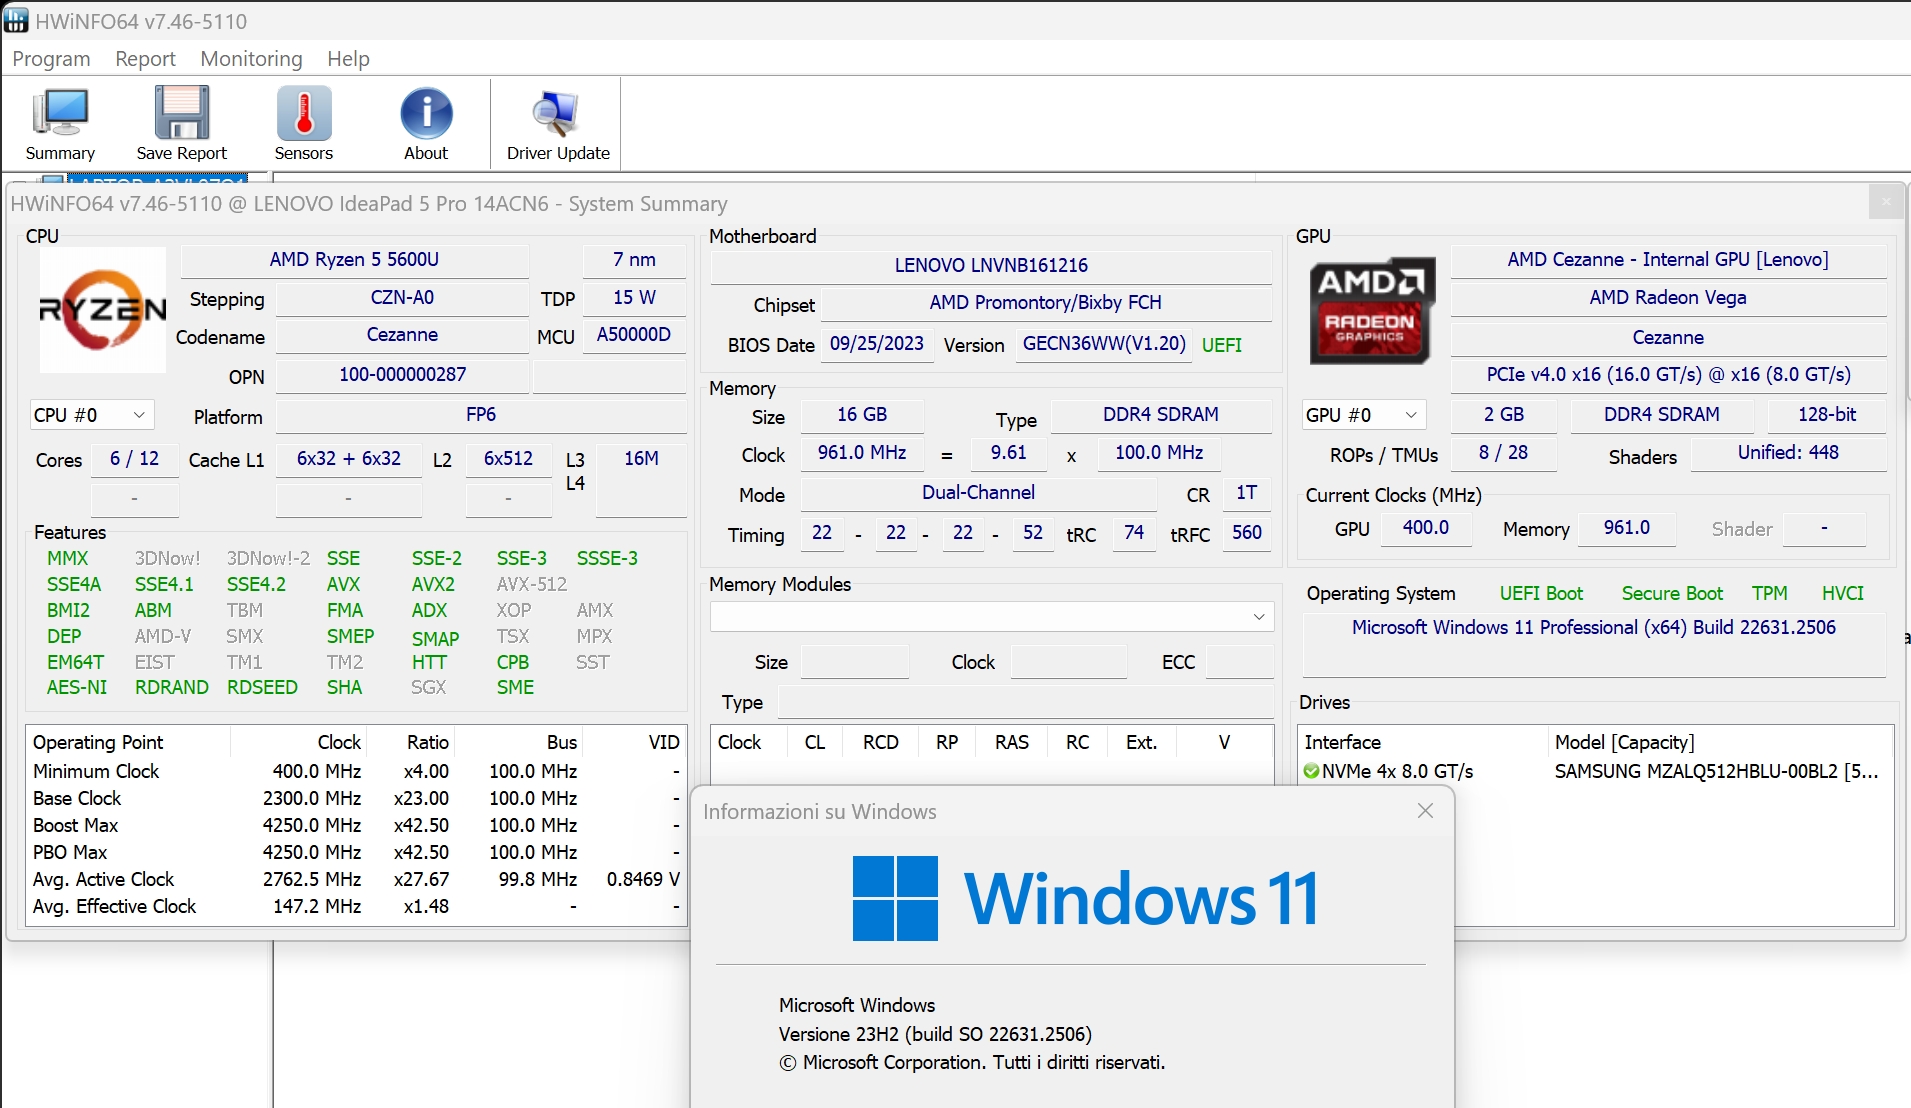Image resolution: width=1911 pixels, height=1108 pixels.
Task: Click the "AVX2" feature label
Action: tap(433, 585)
